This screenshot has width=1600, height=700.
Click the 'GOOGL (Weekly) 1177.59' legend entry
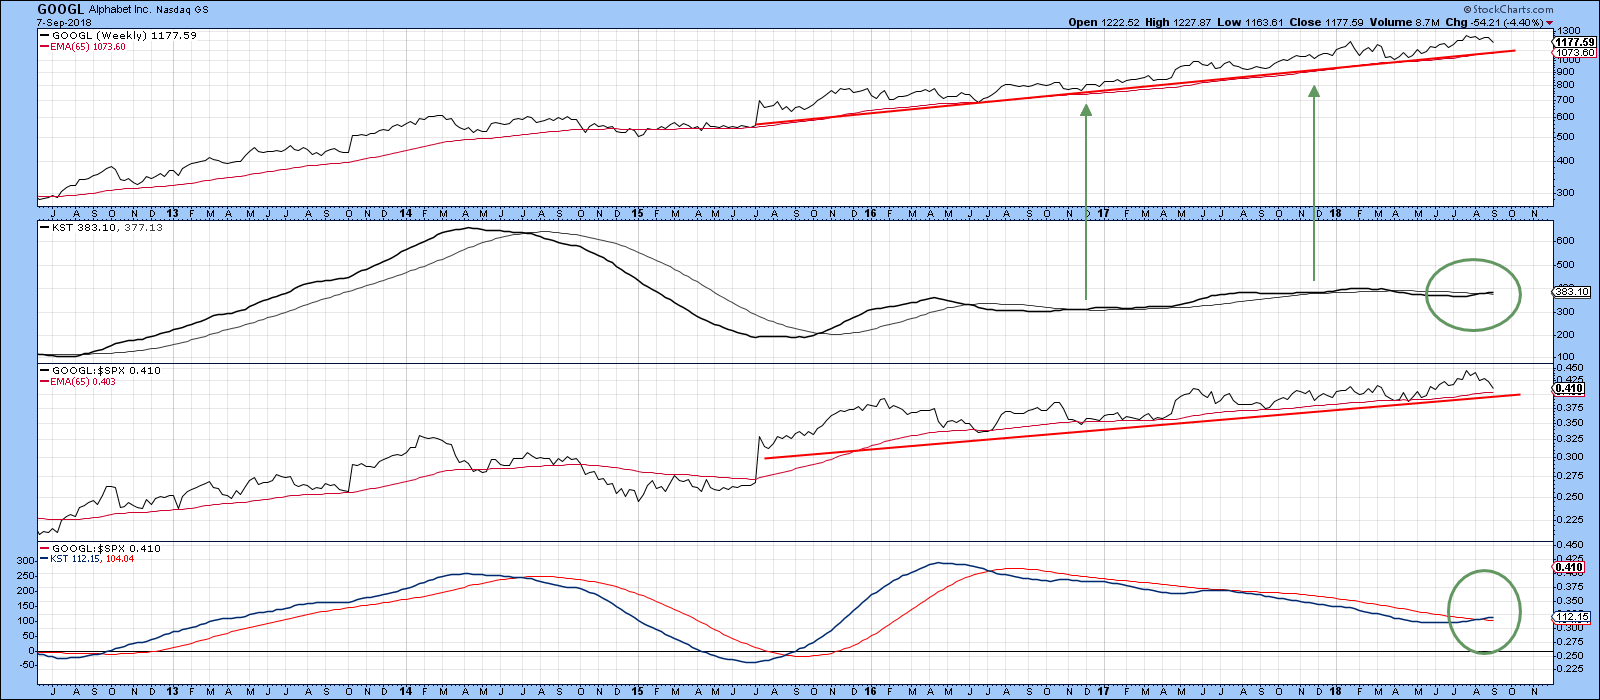118,35
